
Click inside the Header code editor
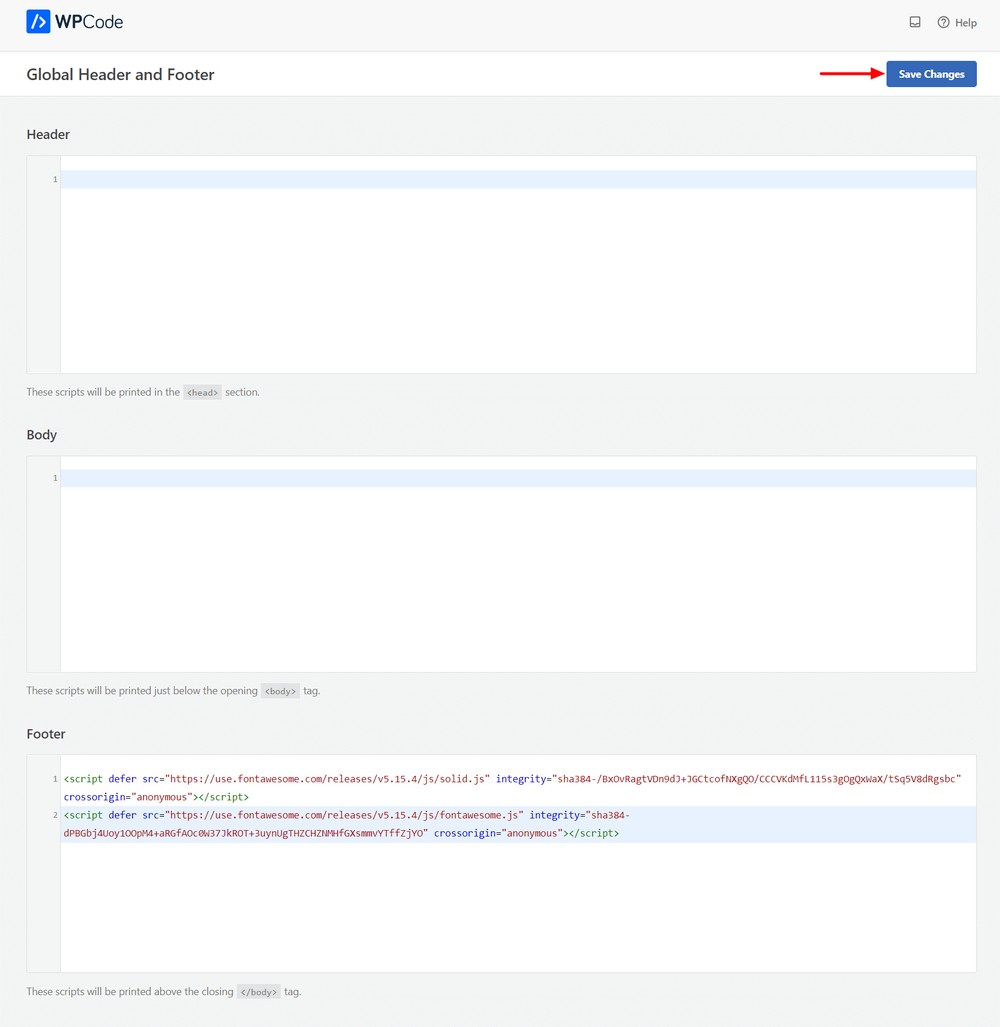click(518, 265)
